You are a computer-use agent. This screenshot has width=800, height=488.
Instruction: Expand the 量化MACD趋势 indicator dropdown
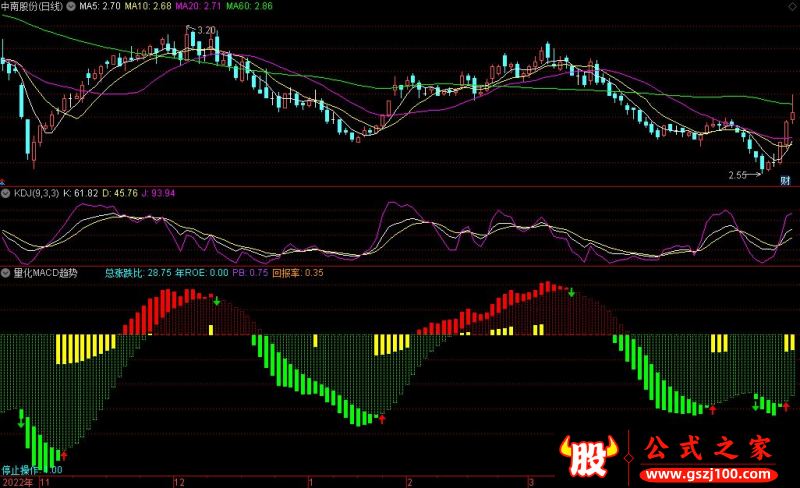point(6,272)
